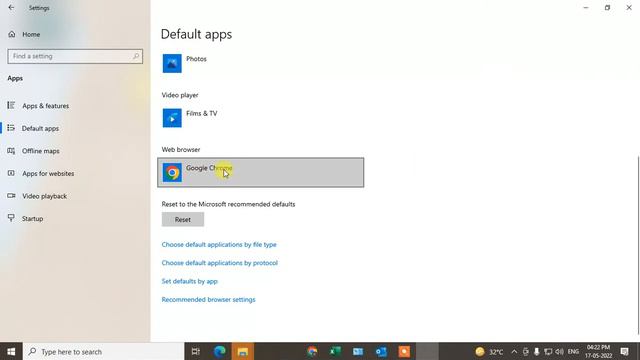Click the Google Chrome icon under Web browser

[x=172, y=173]
